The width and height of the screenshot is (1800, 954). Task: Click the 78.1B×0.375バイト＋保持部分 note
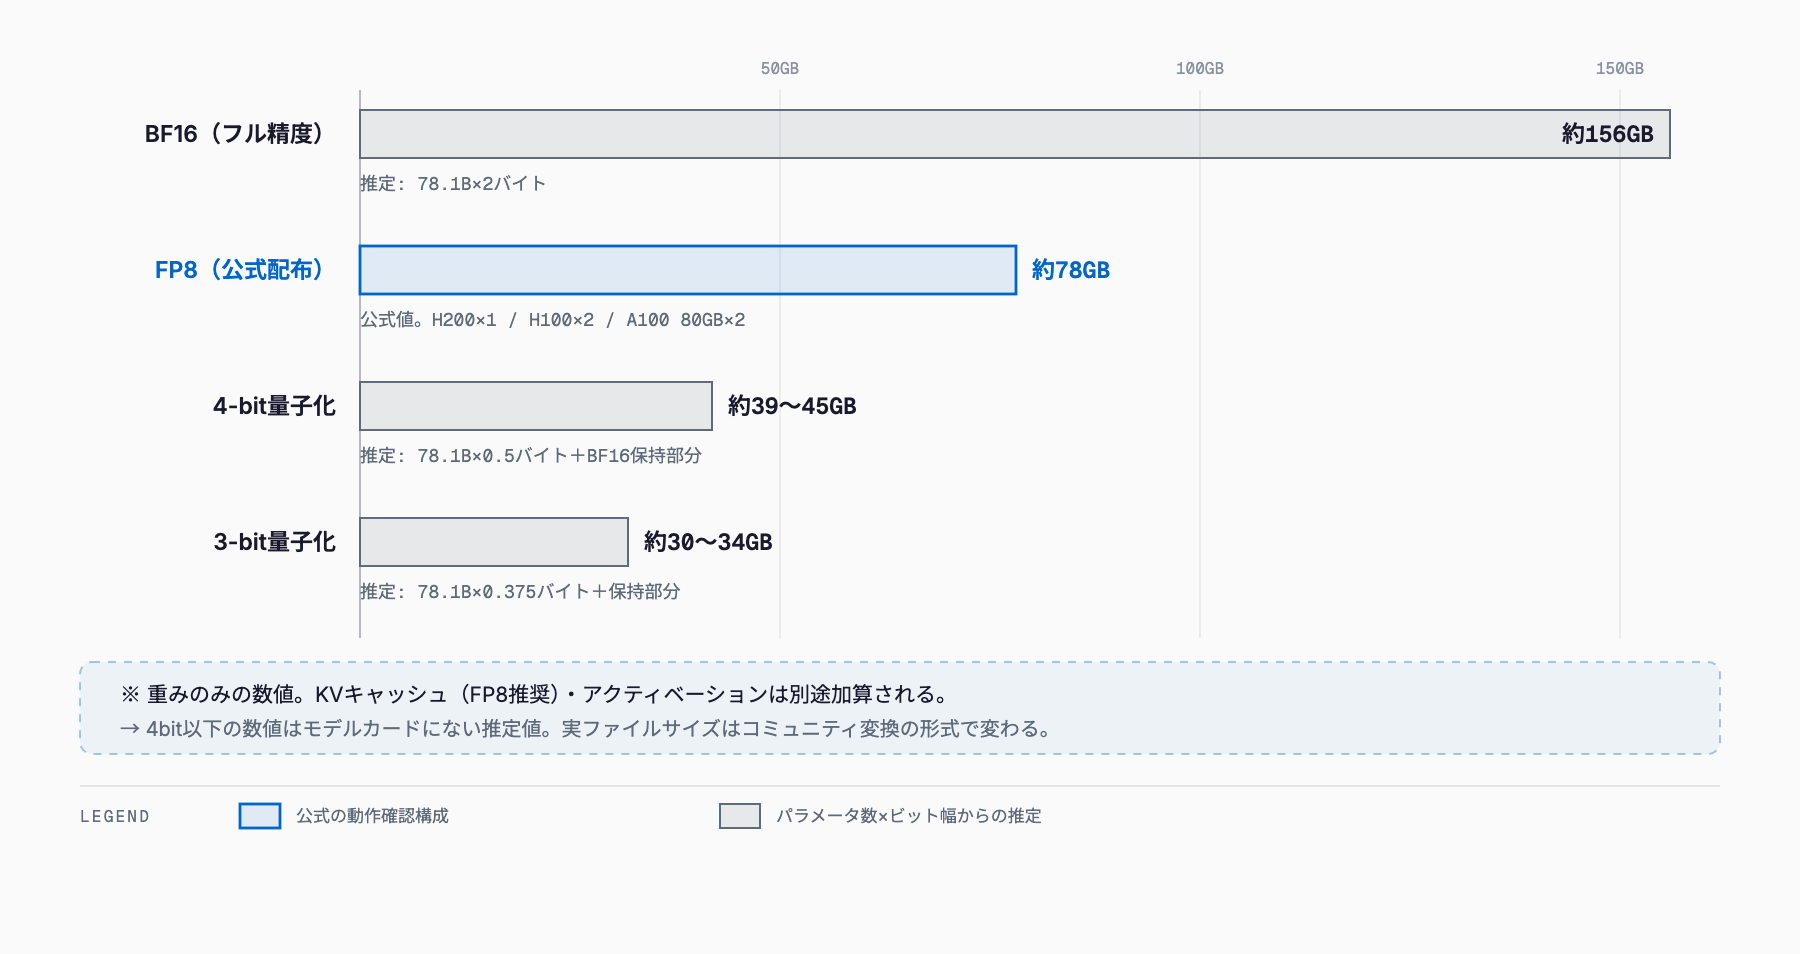(520, 592)
